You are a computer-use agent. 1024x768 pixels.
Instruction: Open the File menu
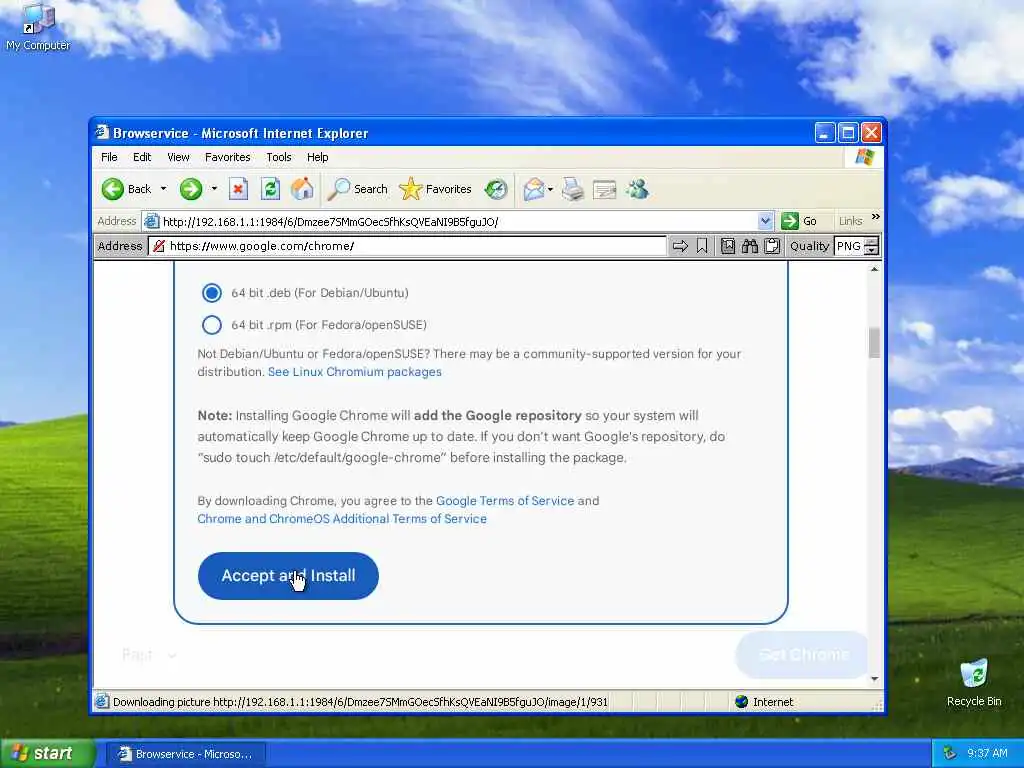[109, 157]
